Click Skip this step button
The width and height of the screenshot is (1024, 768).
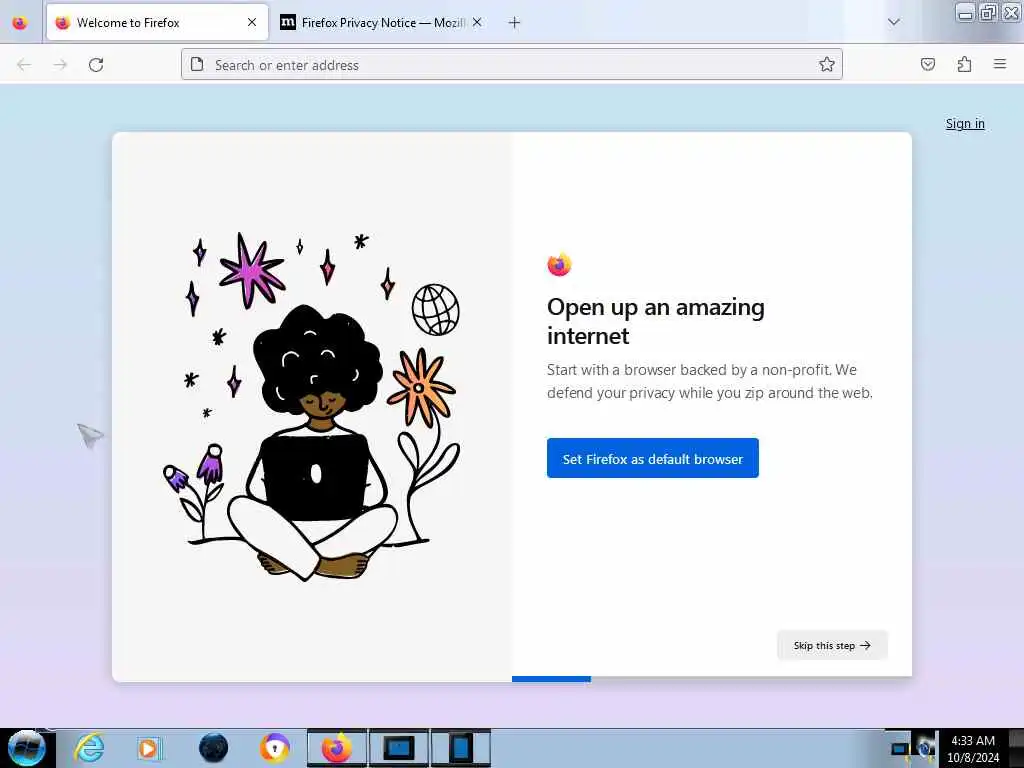click(832, 645)
